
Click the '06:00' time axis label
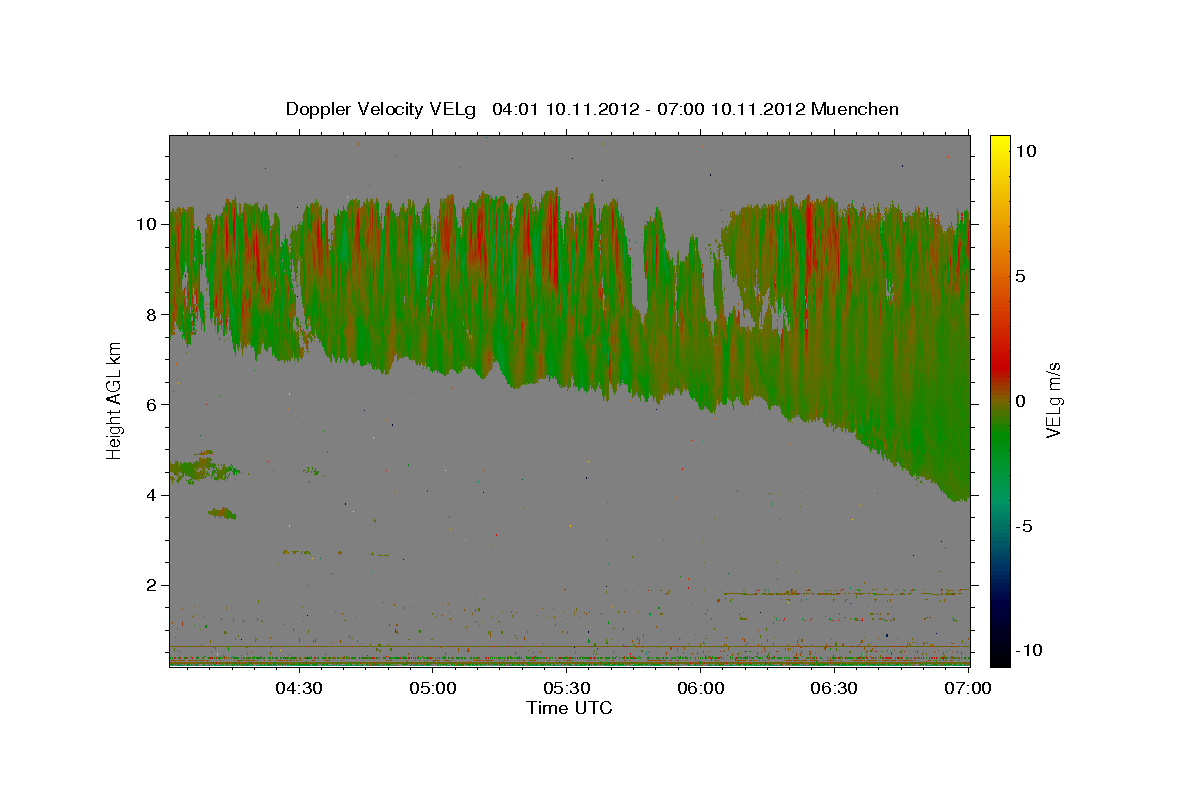(700, 688)
